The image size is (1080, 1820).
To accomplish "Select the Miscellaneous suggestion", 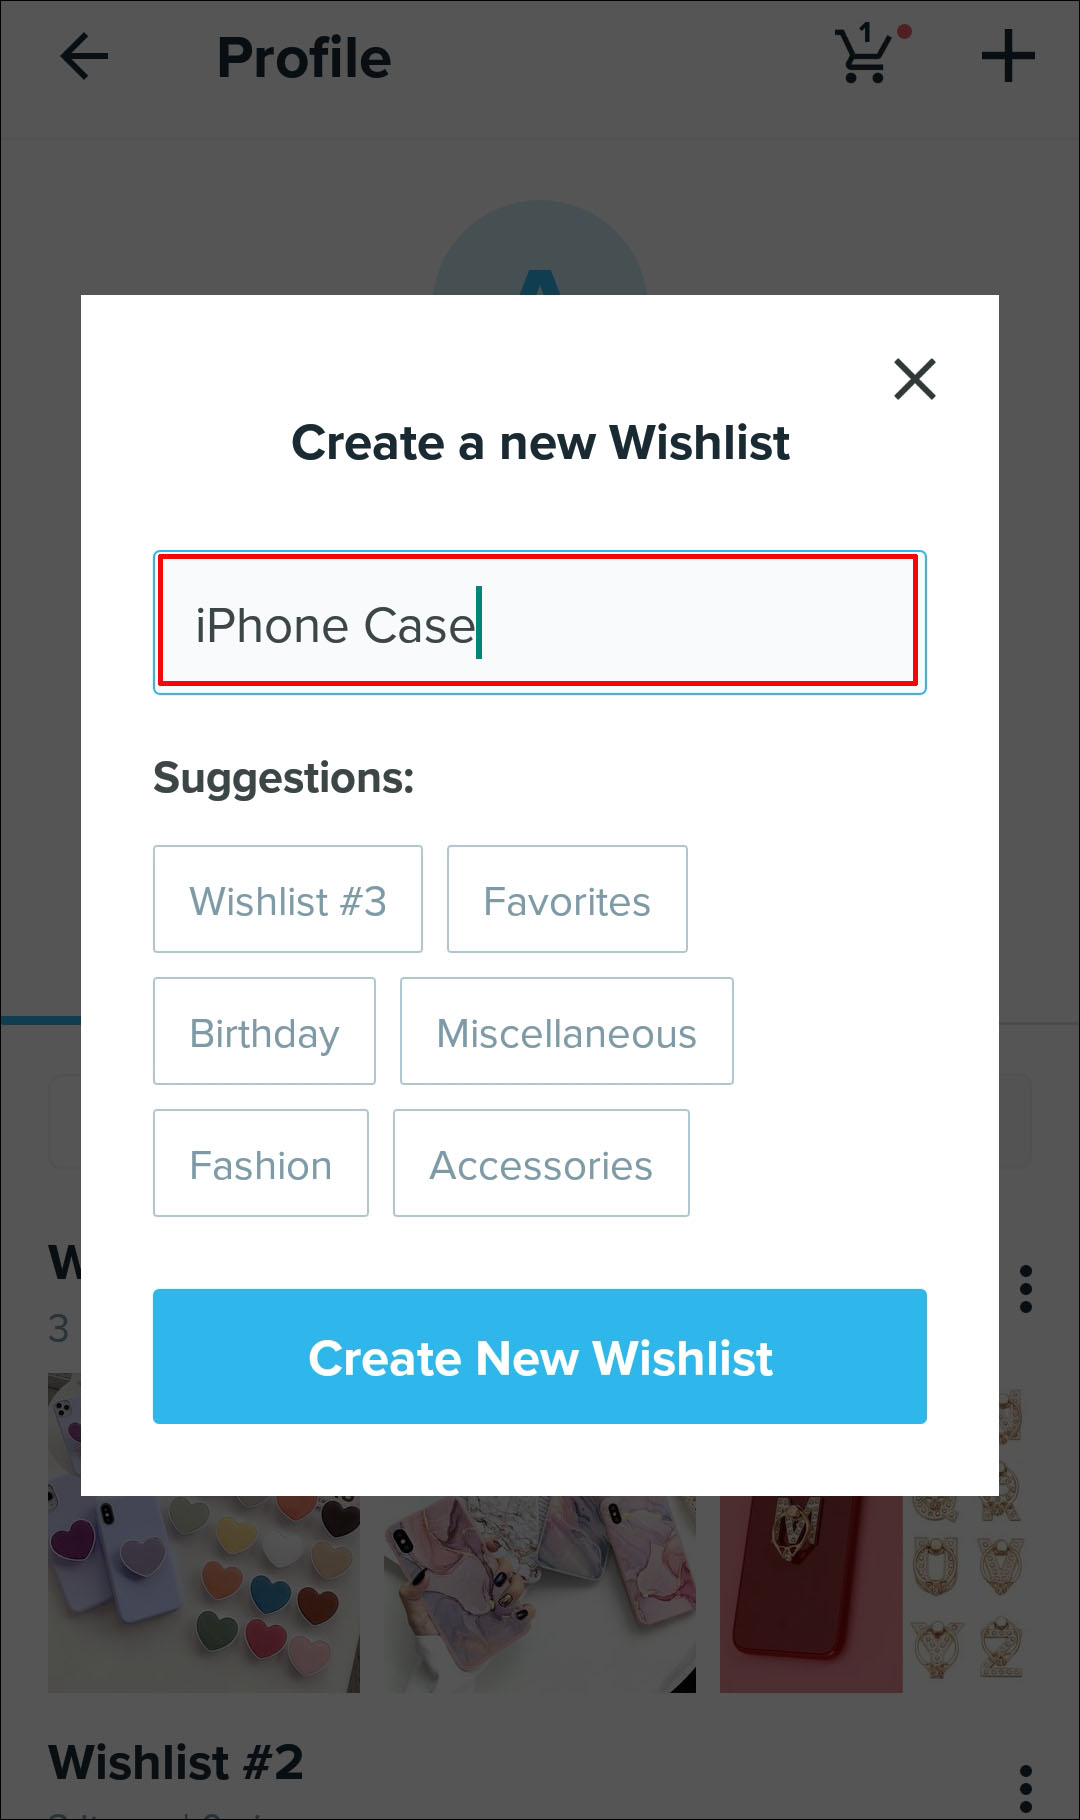I will (x=566, y=1032).
